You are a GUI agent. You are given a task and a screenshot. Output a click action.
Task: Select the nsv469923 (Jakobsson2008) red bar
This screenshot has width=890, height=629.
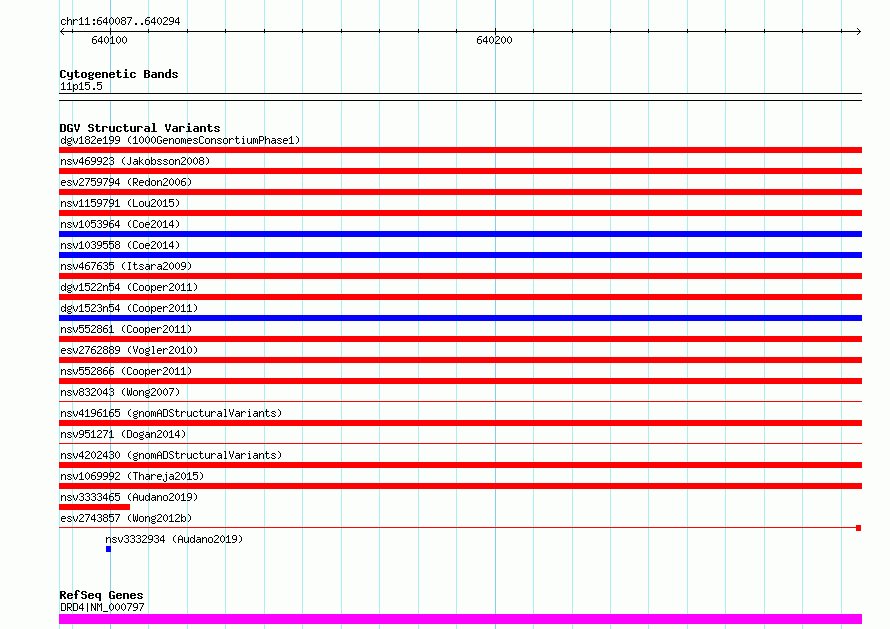pyautogui.click(x=460, y=171)
